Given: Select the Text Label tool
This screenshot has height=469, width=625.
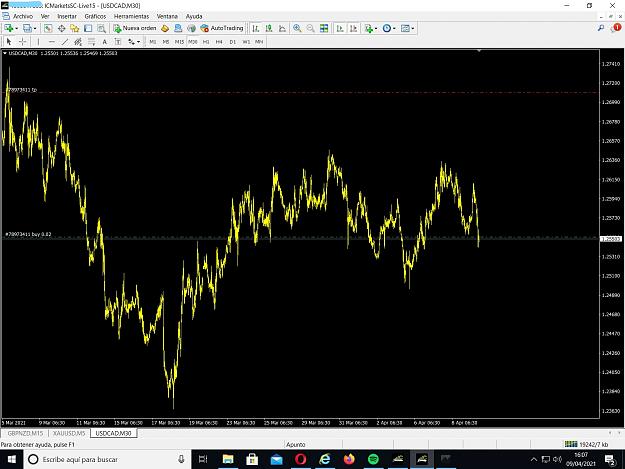Looking at the screenshot, I should (x=118, y=41).
